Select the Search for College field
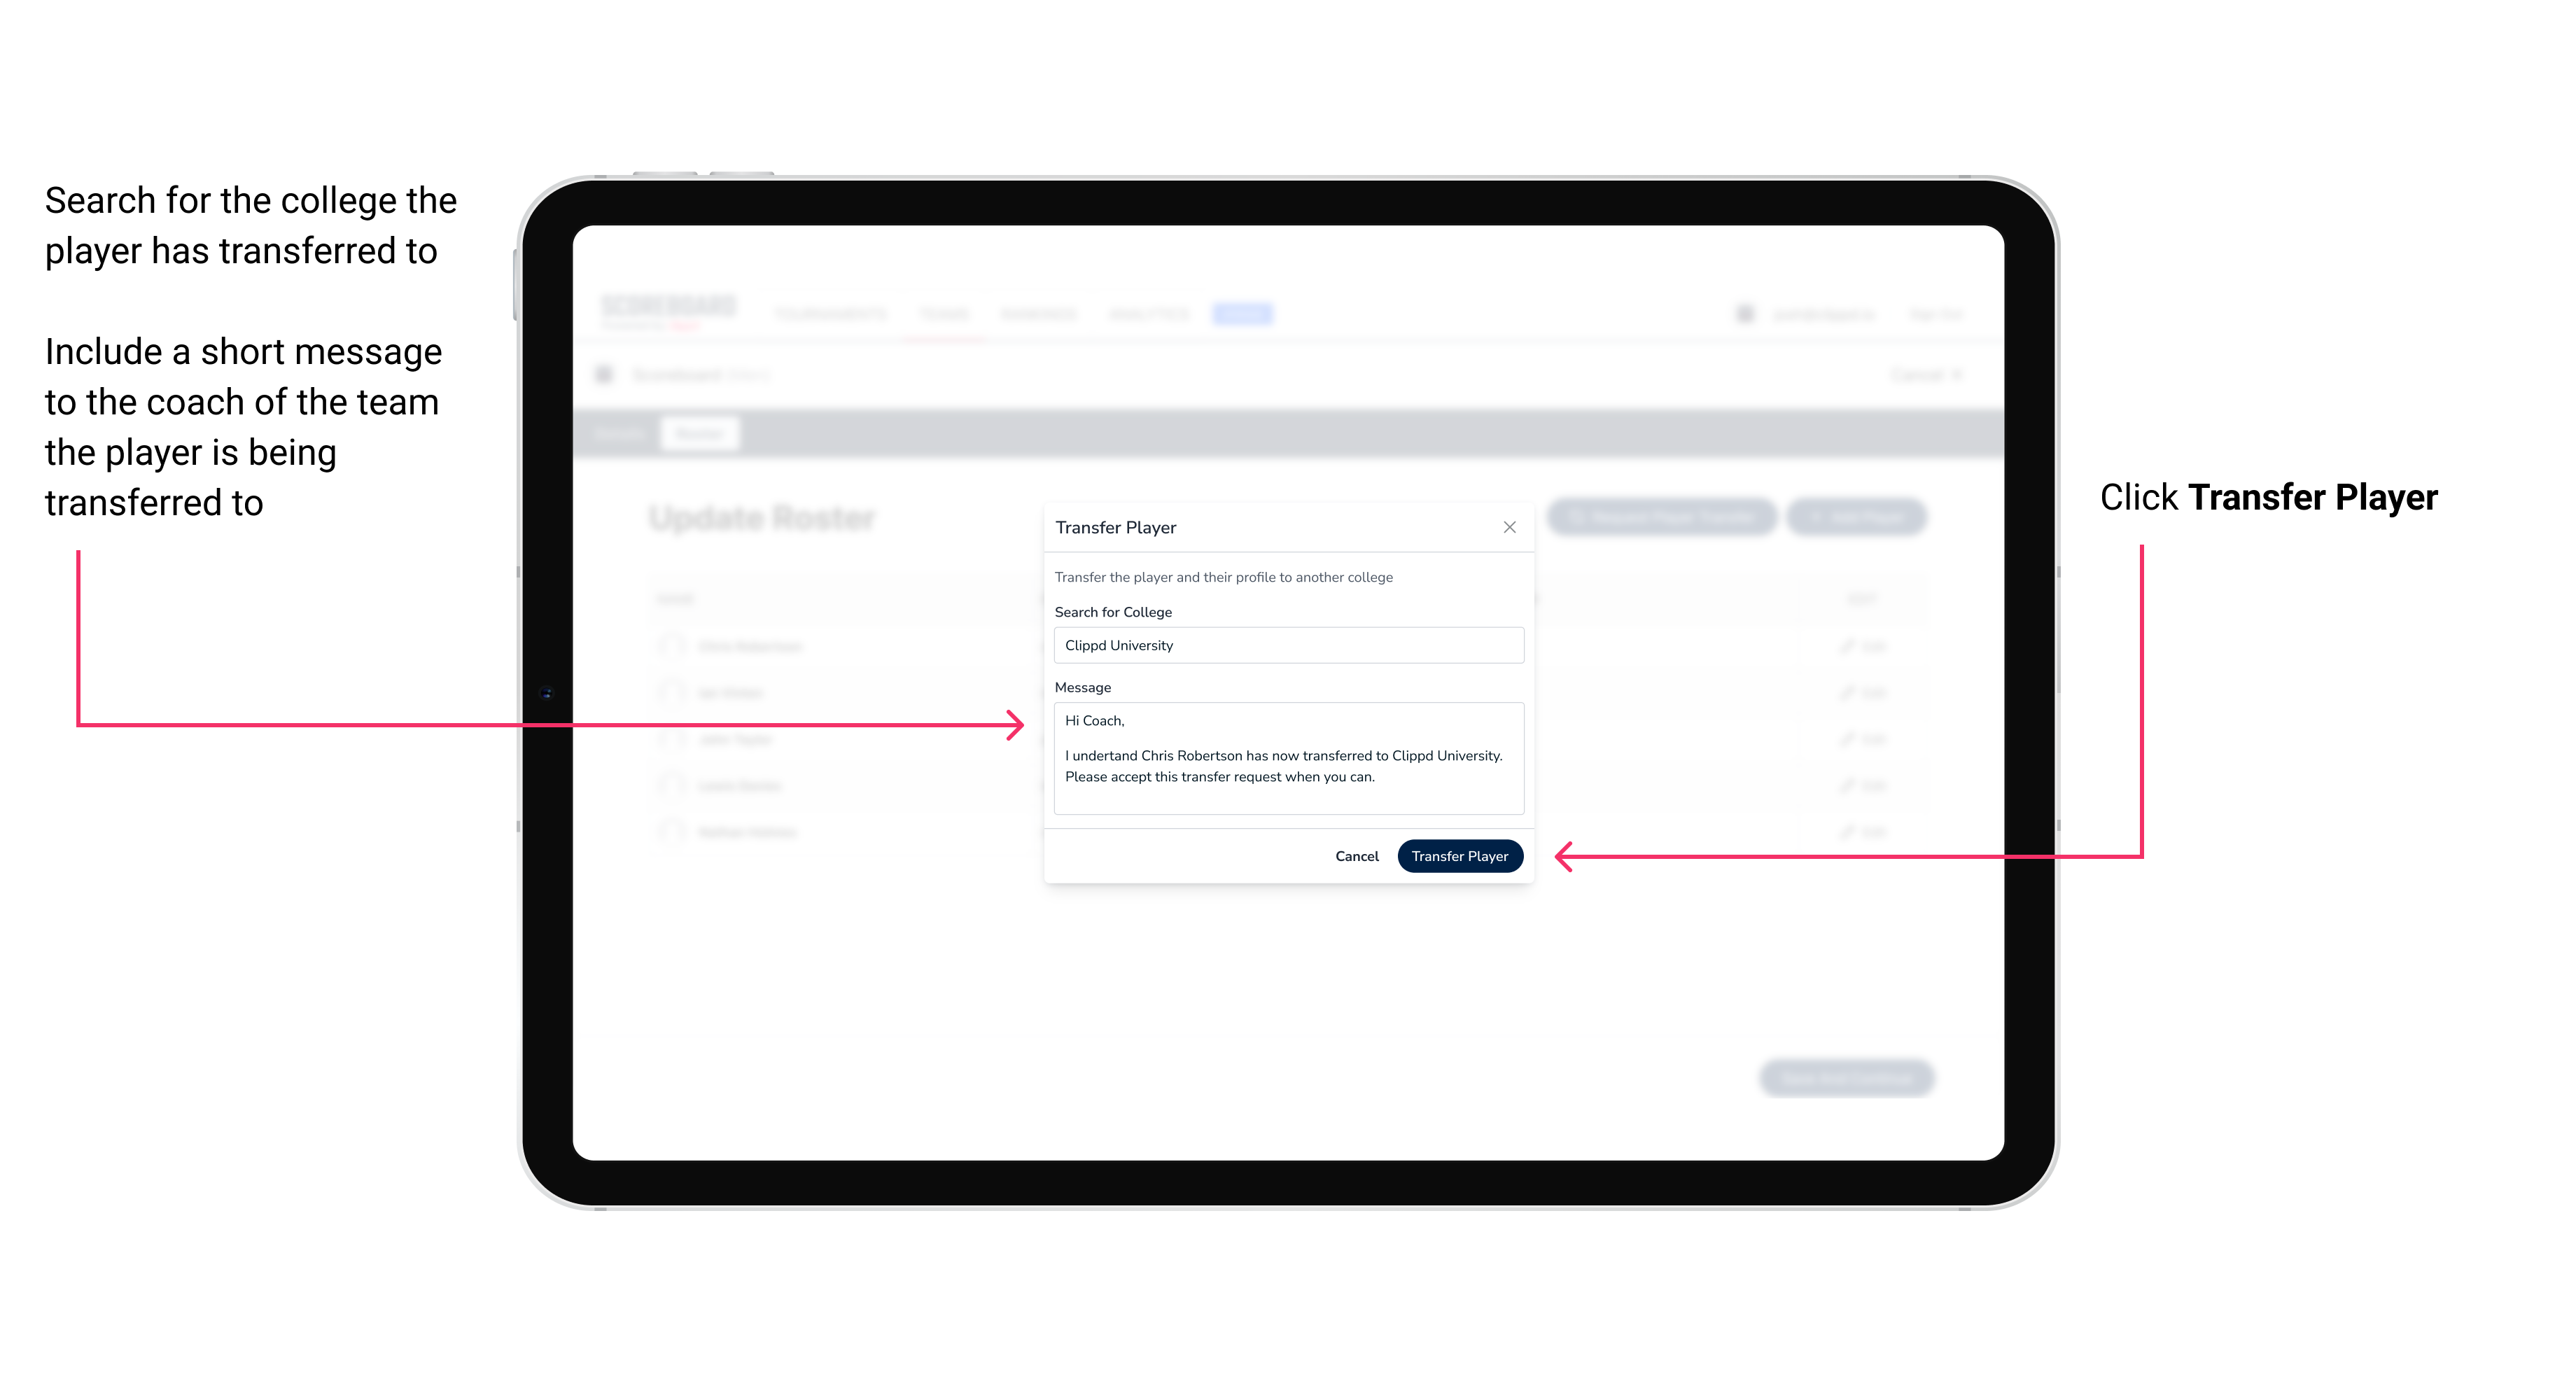The height and width of the screenshot is (1386, 2576). coord(1284,645)
